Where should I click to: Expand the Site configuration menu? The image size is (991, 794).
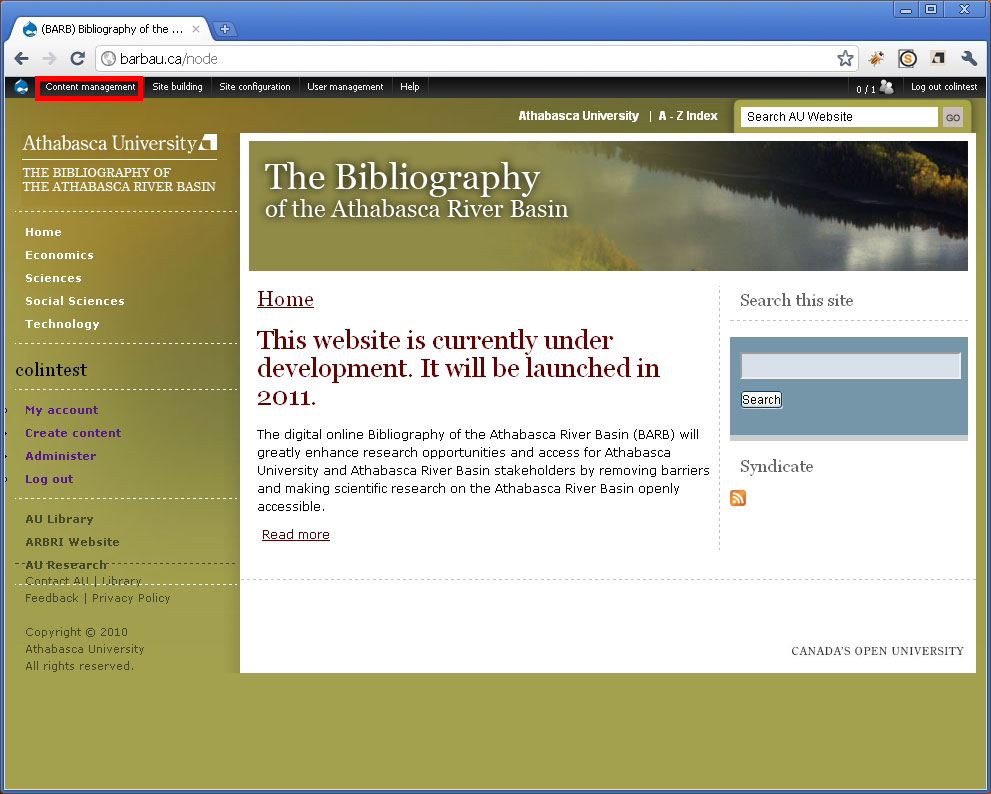pos(255,87)
